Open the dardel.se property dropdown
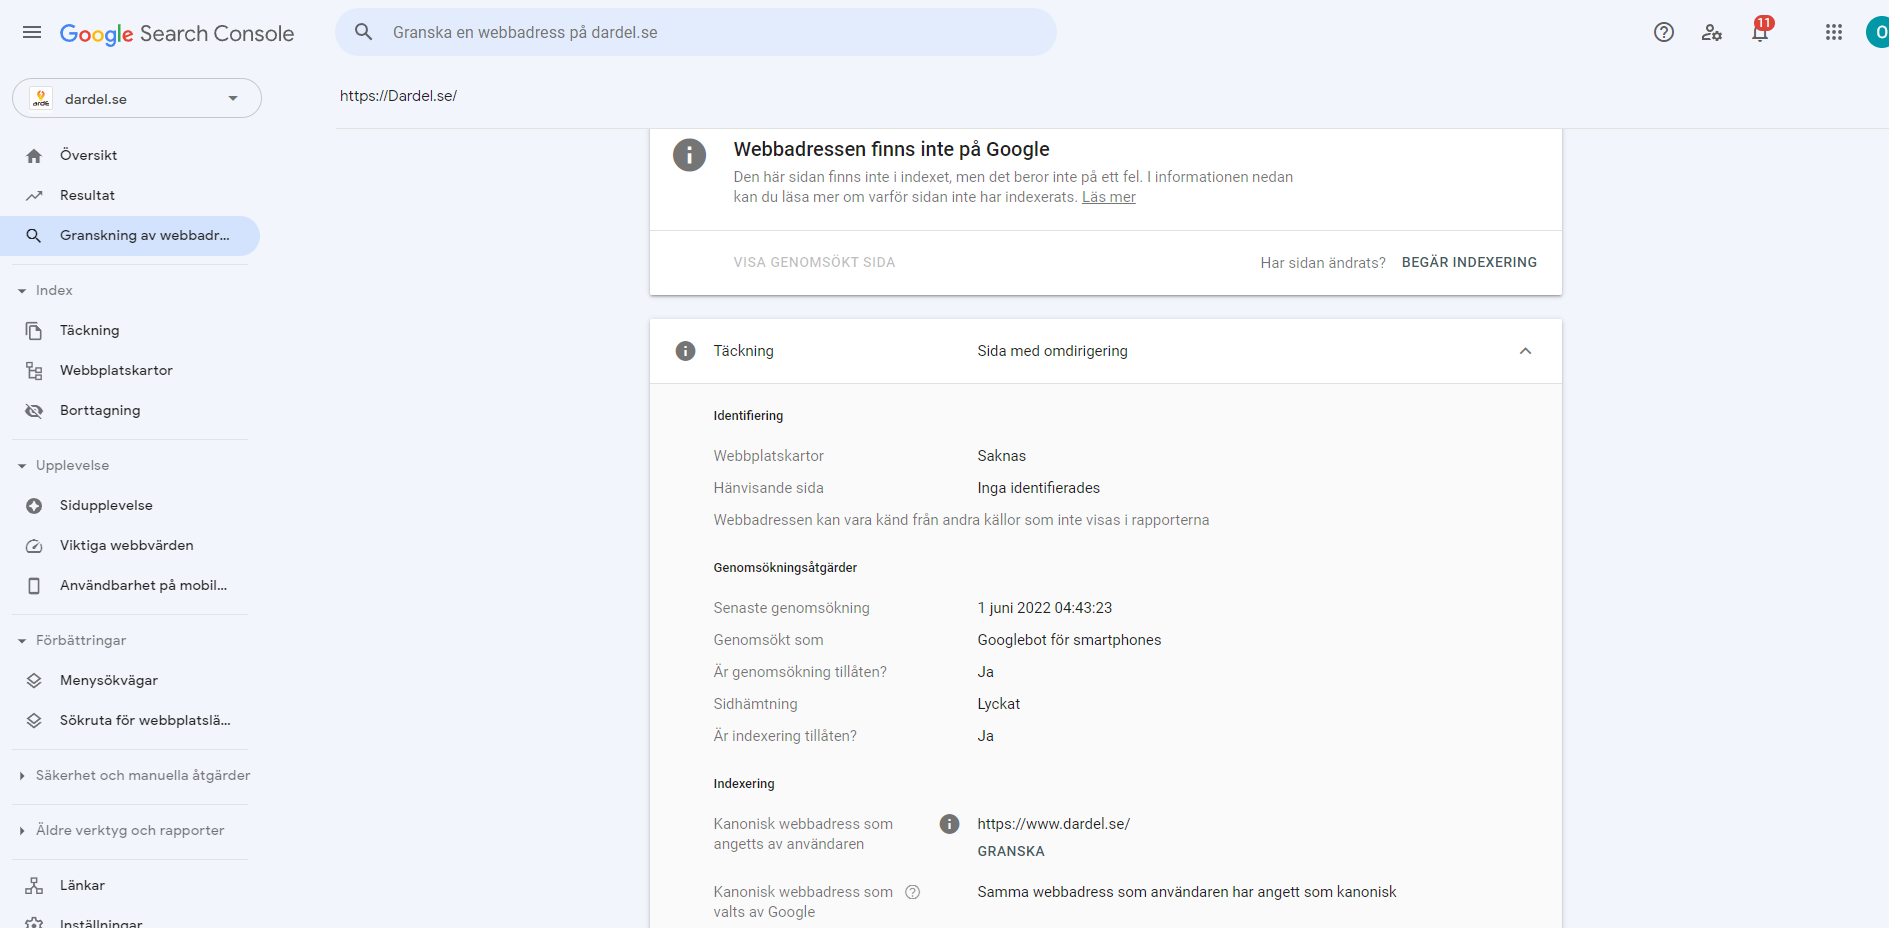 pos(137,98)
